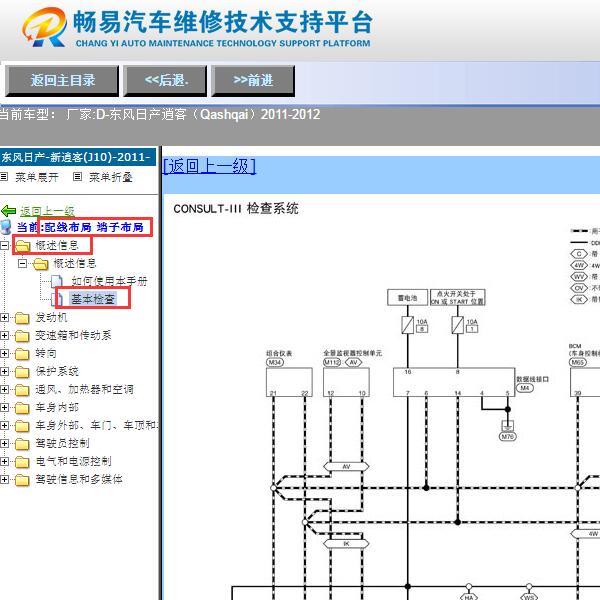Select the 电气和电源控制 folder label
This screenshot has height=600, width=600.
click(x=73, y=461)
